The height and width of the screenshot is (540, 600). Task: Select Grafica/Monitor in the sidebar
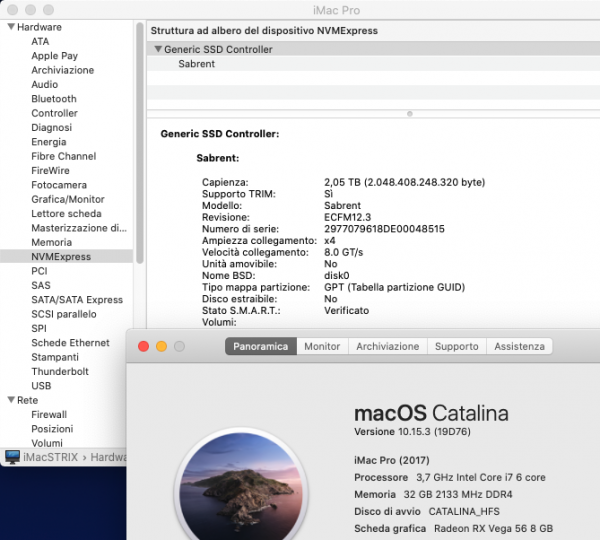[68, 199]
